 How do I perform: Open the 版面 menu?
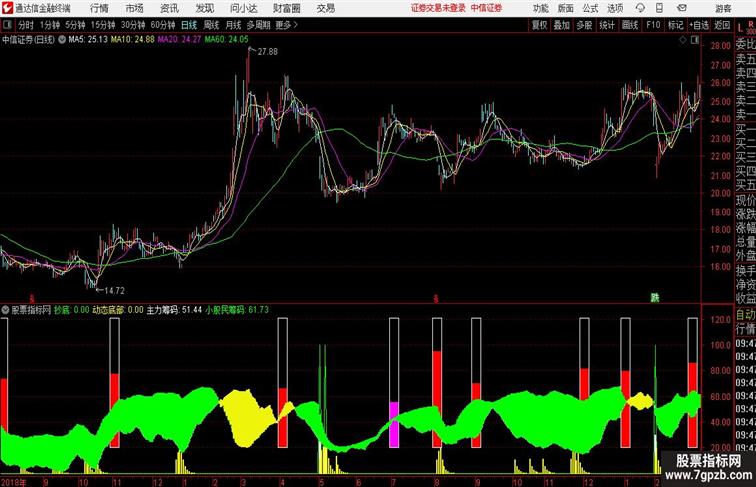tap(566, 8)
